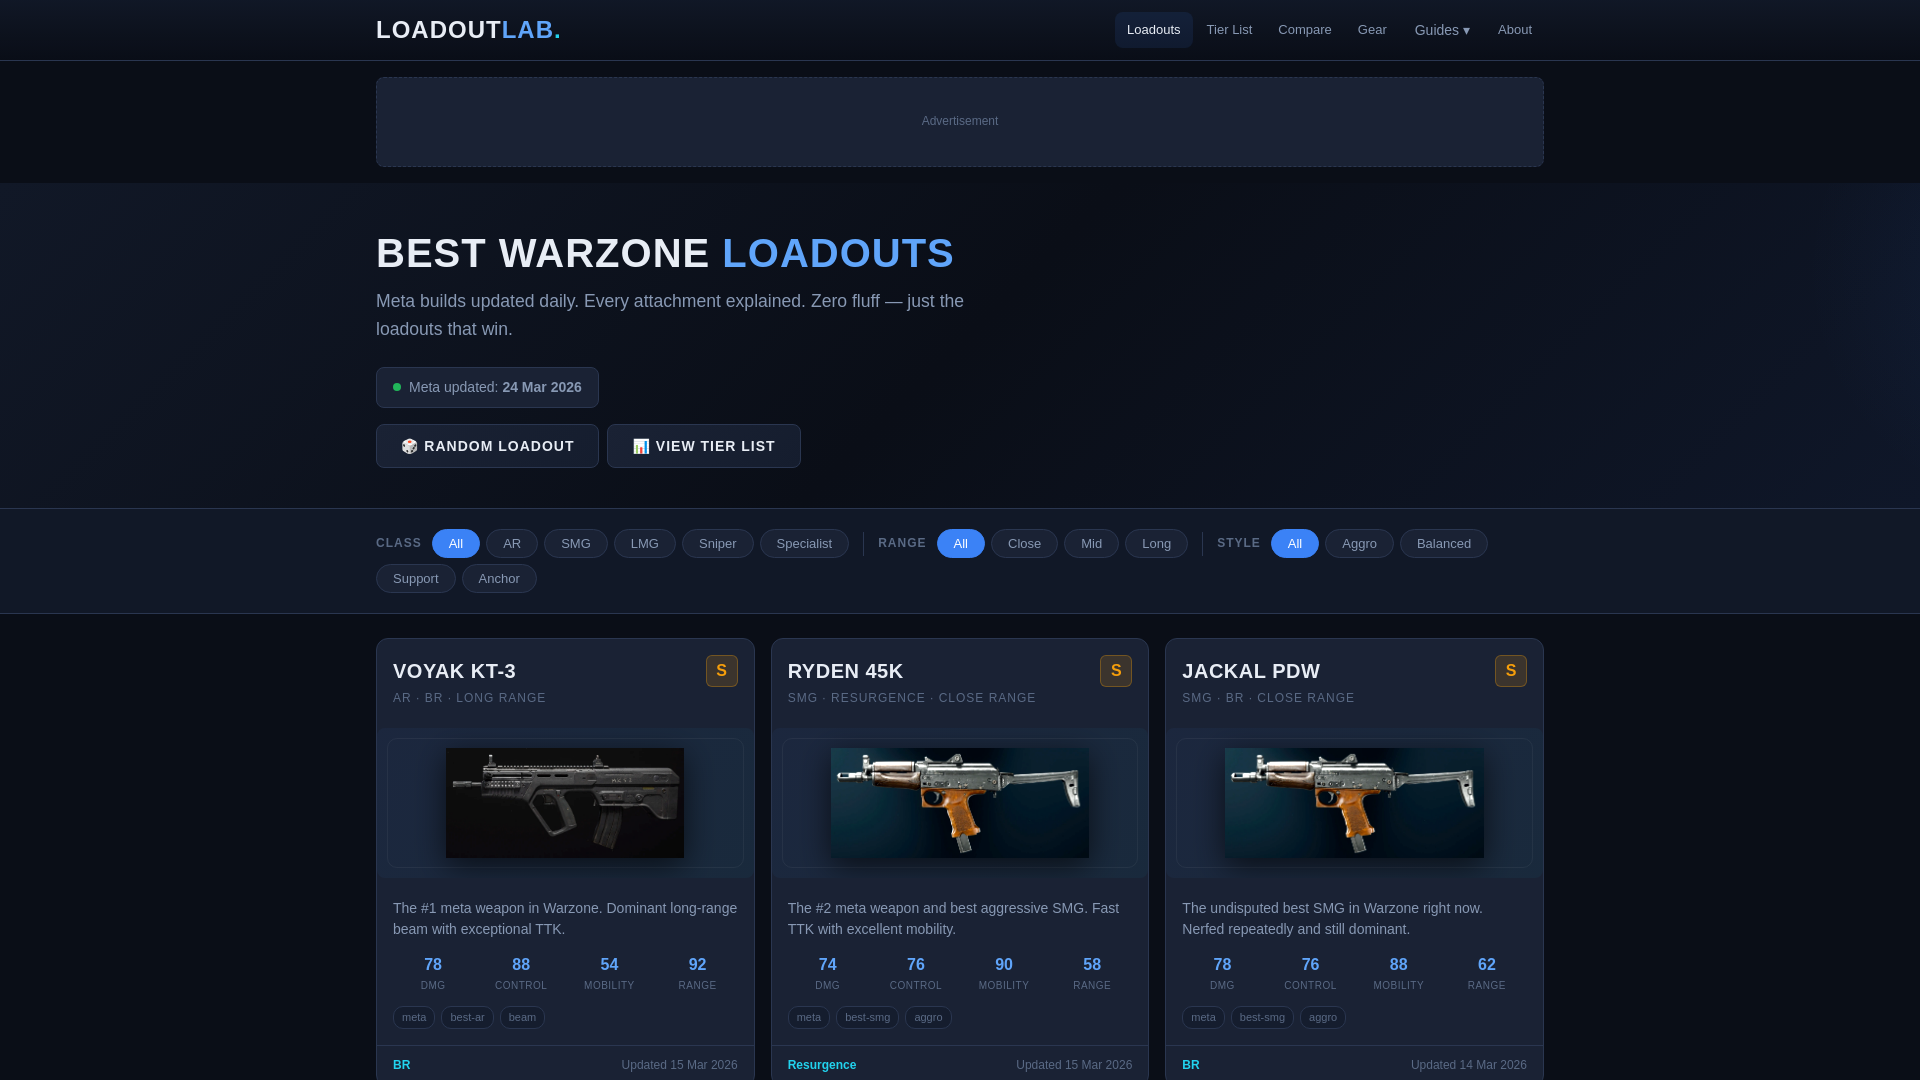Click the meta tag on VOYAK KT-3
The height and width of the screenshot is (1080, 1920).
coord(414,1017)
